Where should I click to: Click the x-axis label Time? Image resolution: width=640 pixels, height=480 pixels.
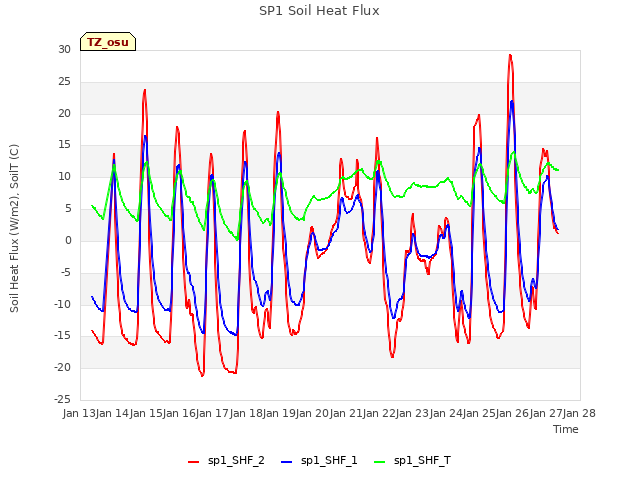coord(566,429)
